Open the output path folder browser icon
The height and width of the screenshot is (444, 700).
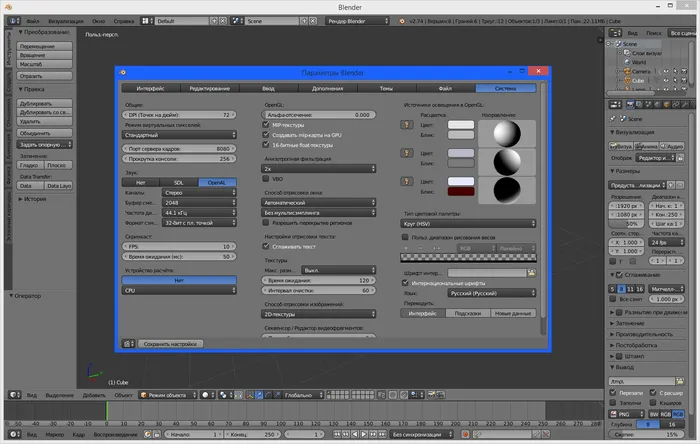tap(679, 381)
